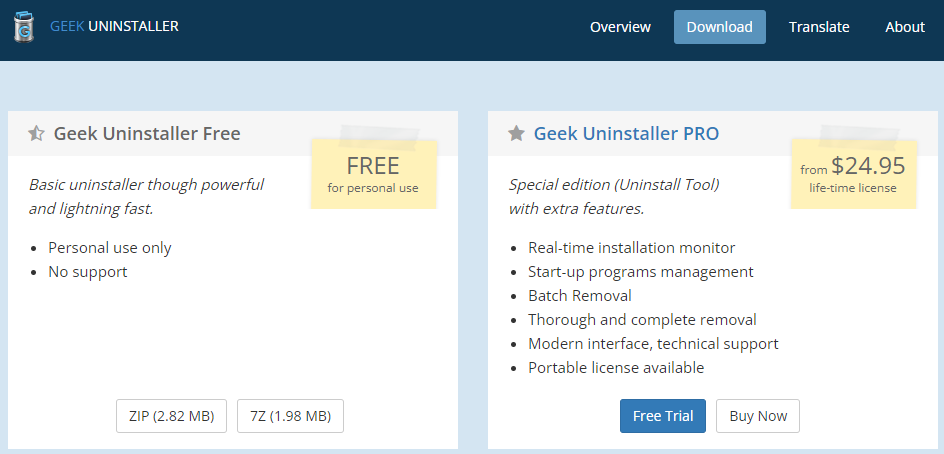Click the Buy Now button
This screenshot has width=944, height=454.
coord(758,416)
